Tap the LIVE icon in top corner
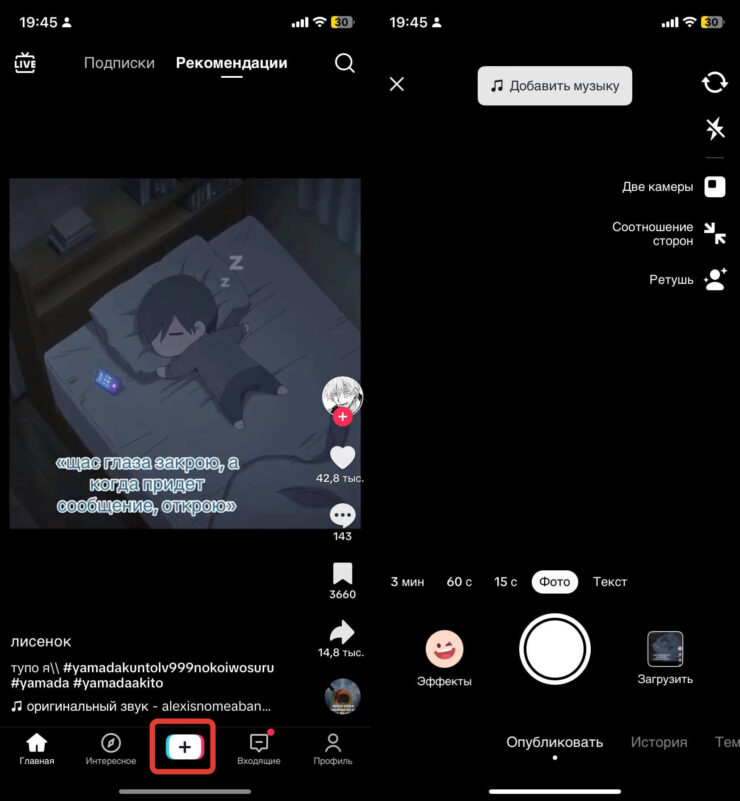The image size is (740, 801). coord(25,63)
